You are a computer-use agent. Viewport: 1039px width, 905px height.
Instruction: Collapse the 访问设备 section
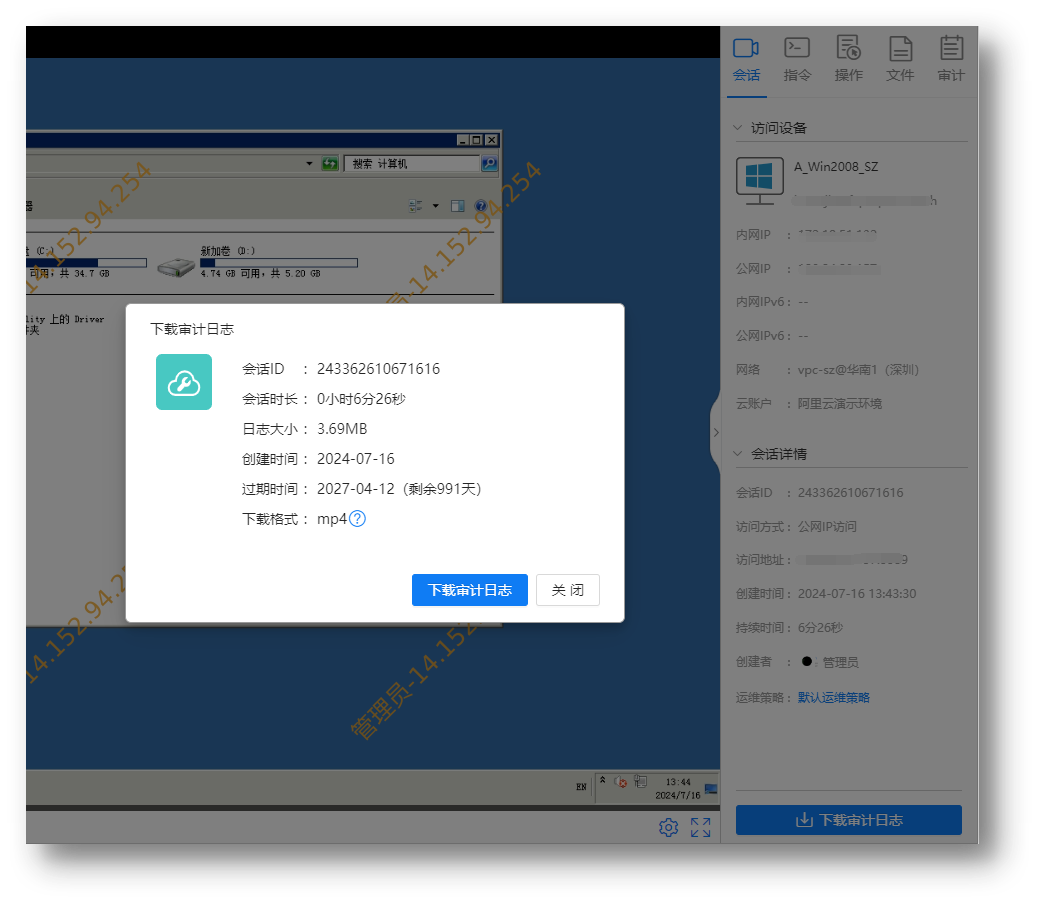tap(738, 128)
